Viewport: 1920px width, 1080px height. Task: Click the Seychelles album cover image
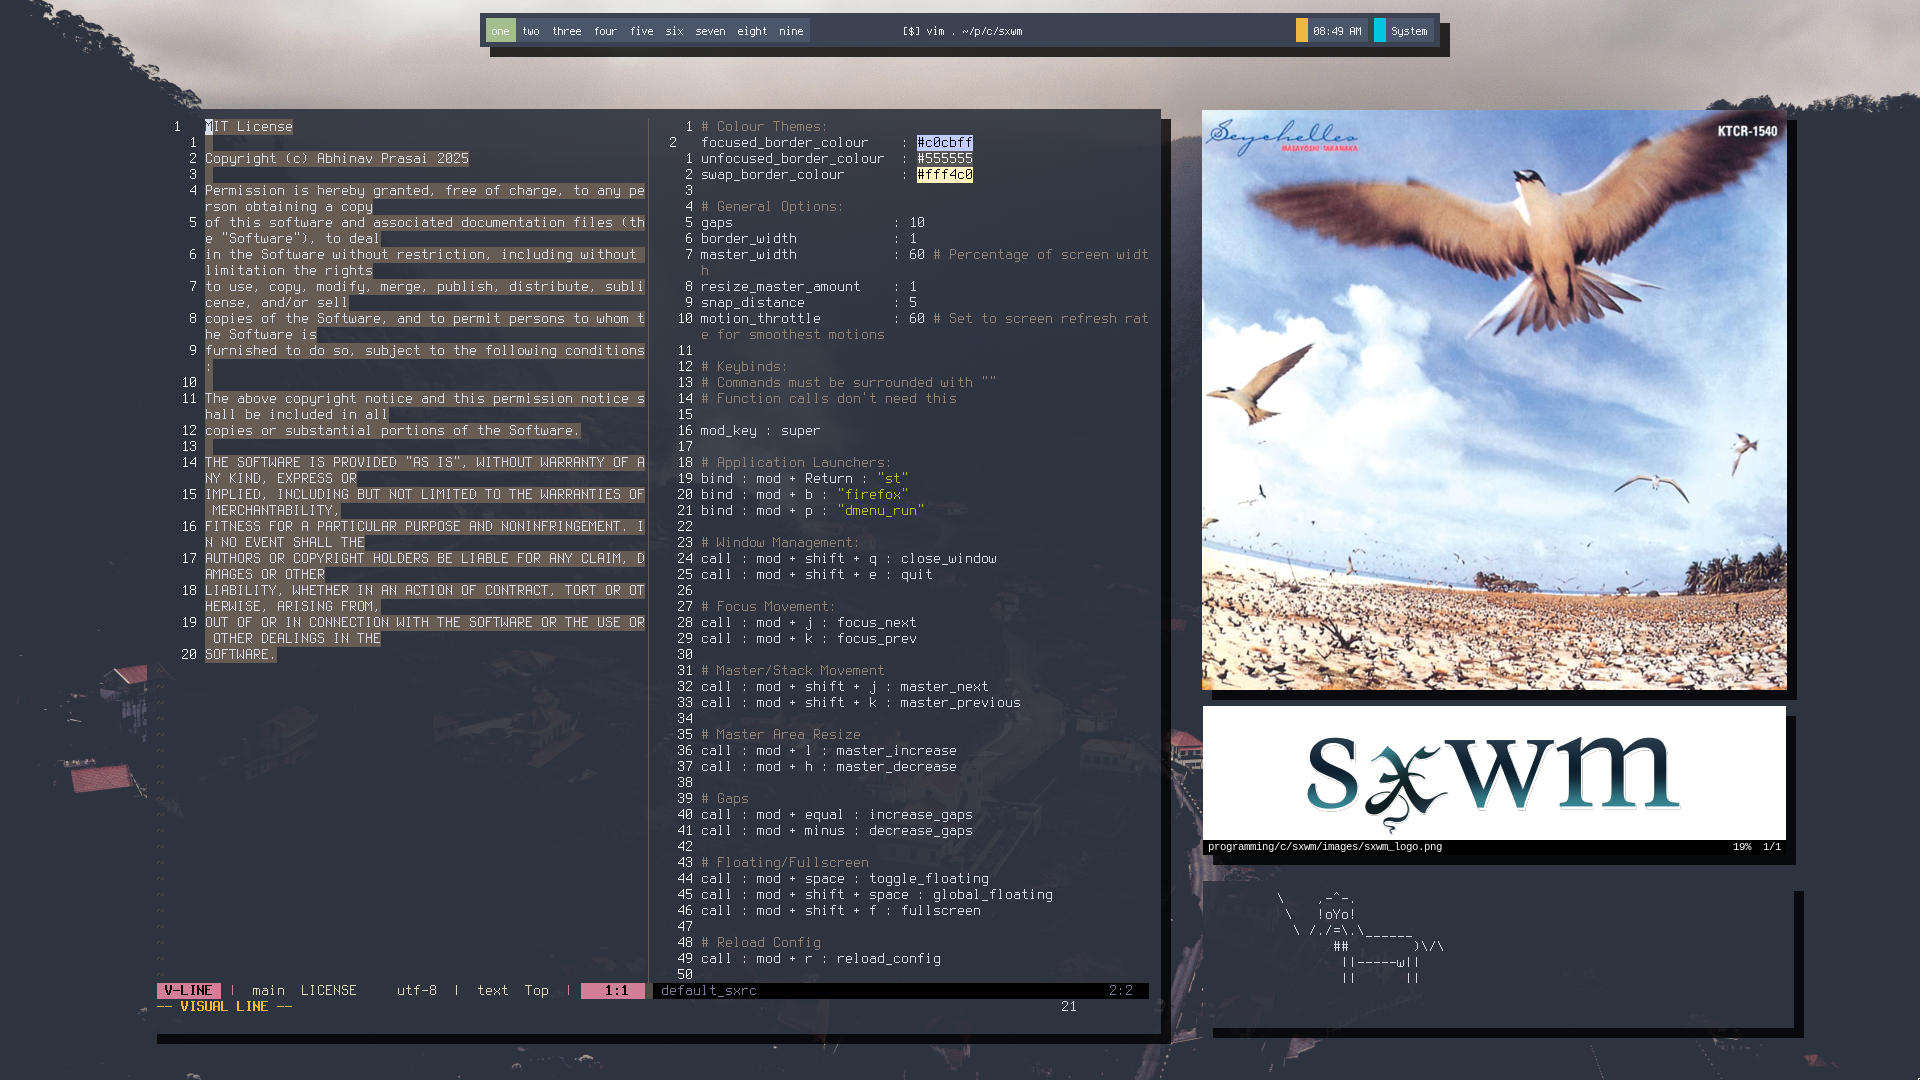(x=1494, y=400)
